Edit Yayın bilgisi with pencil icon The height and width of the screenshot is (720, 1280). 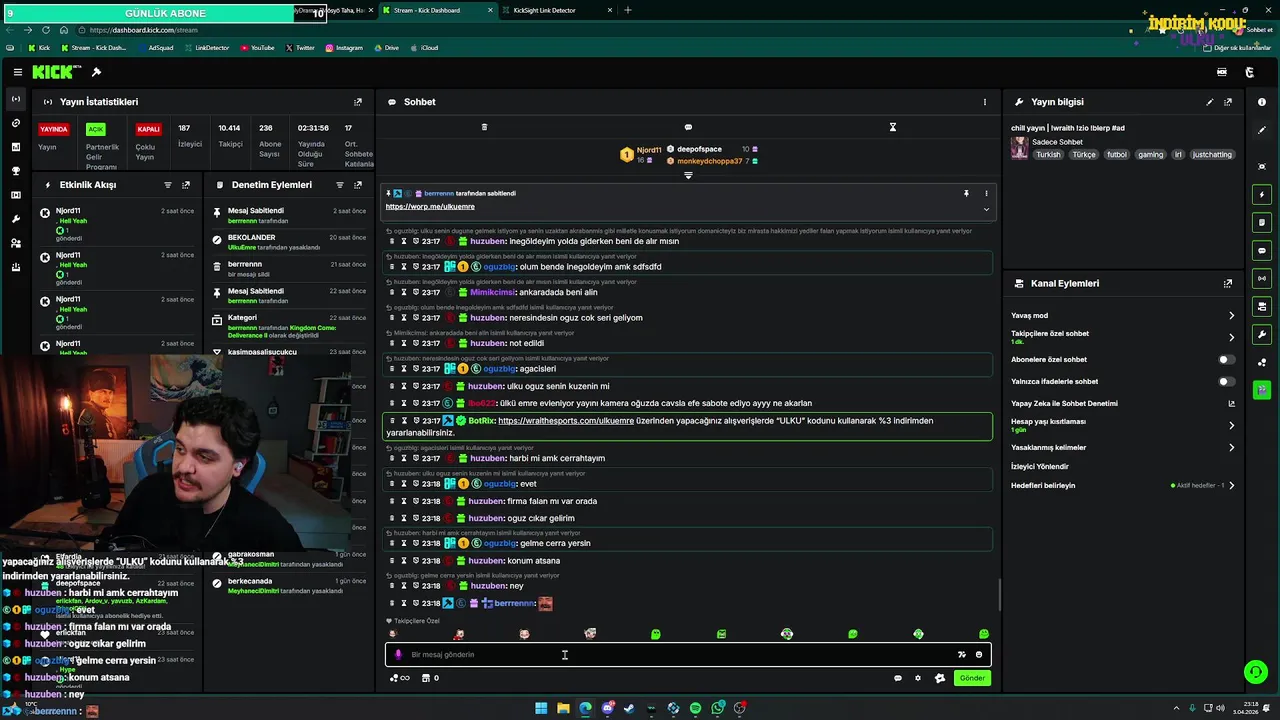tap(1210, 102)
